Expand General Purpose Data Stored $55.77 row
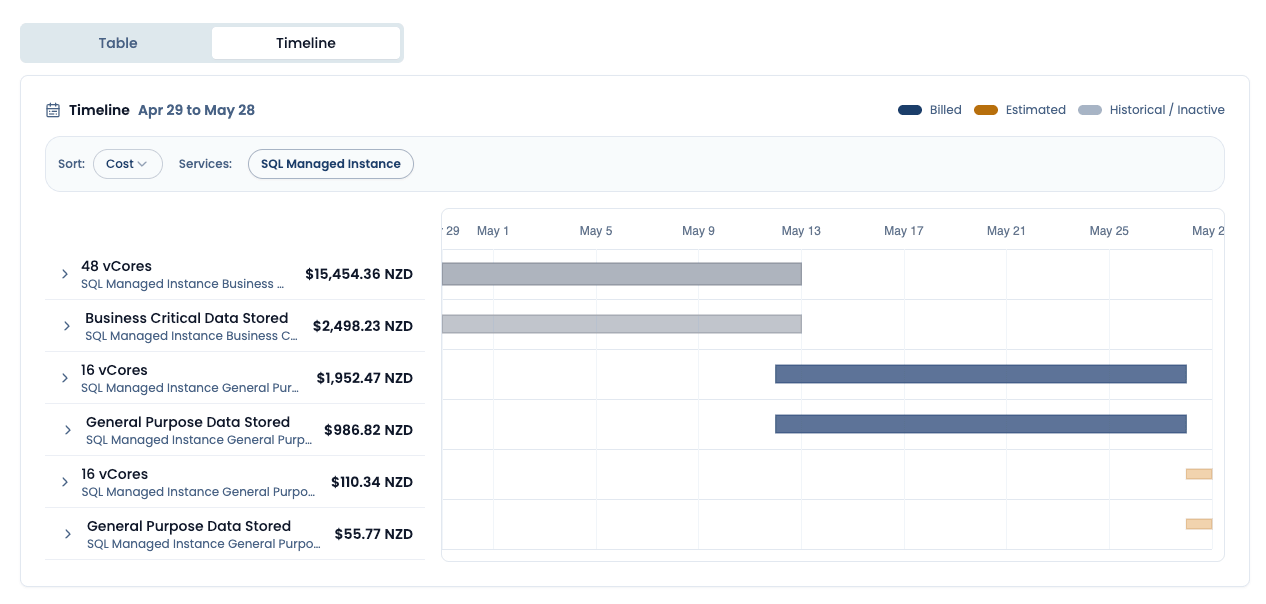 (68, 534)
